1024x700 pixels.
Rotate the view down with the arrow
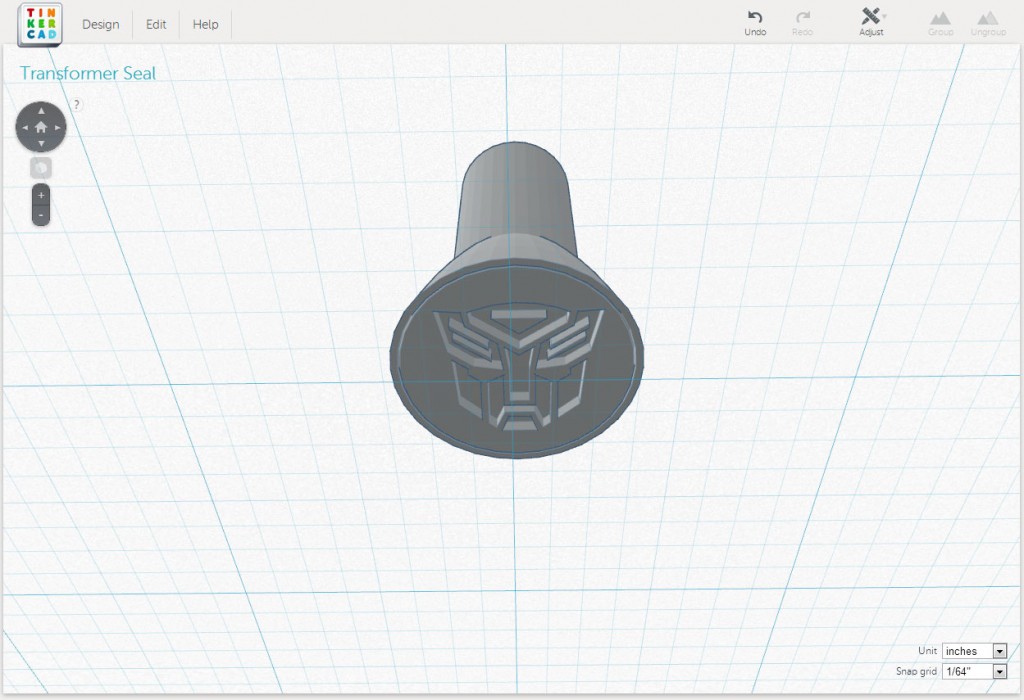pos(41,144)
